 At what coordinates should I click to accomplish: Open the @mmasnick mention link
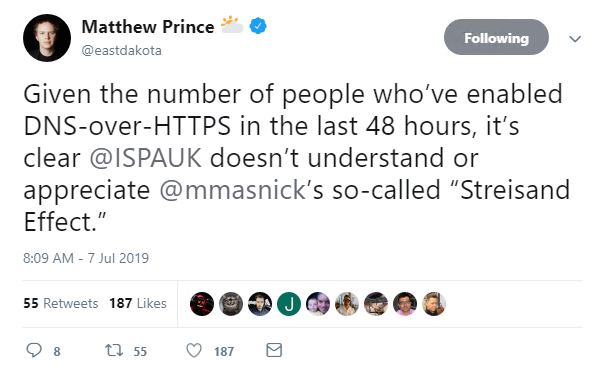(x=232, y=190)
